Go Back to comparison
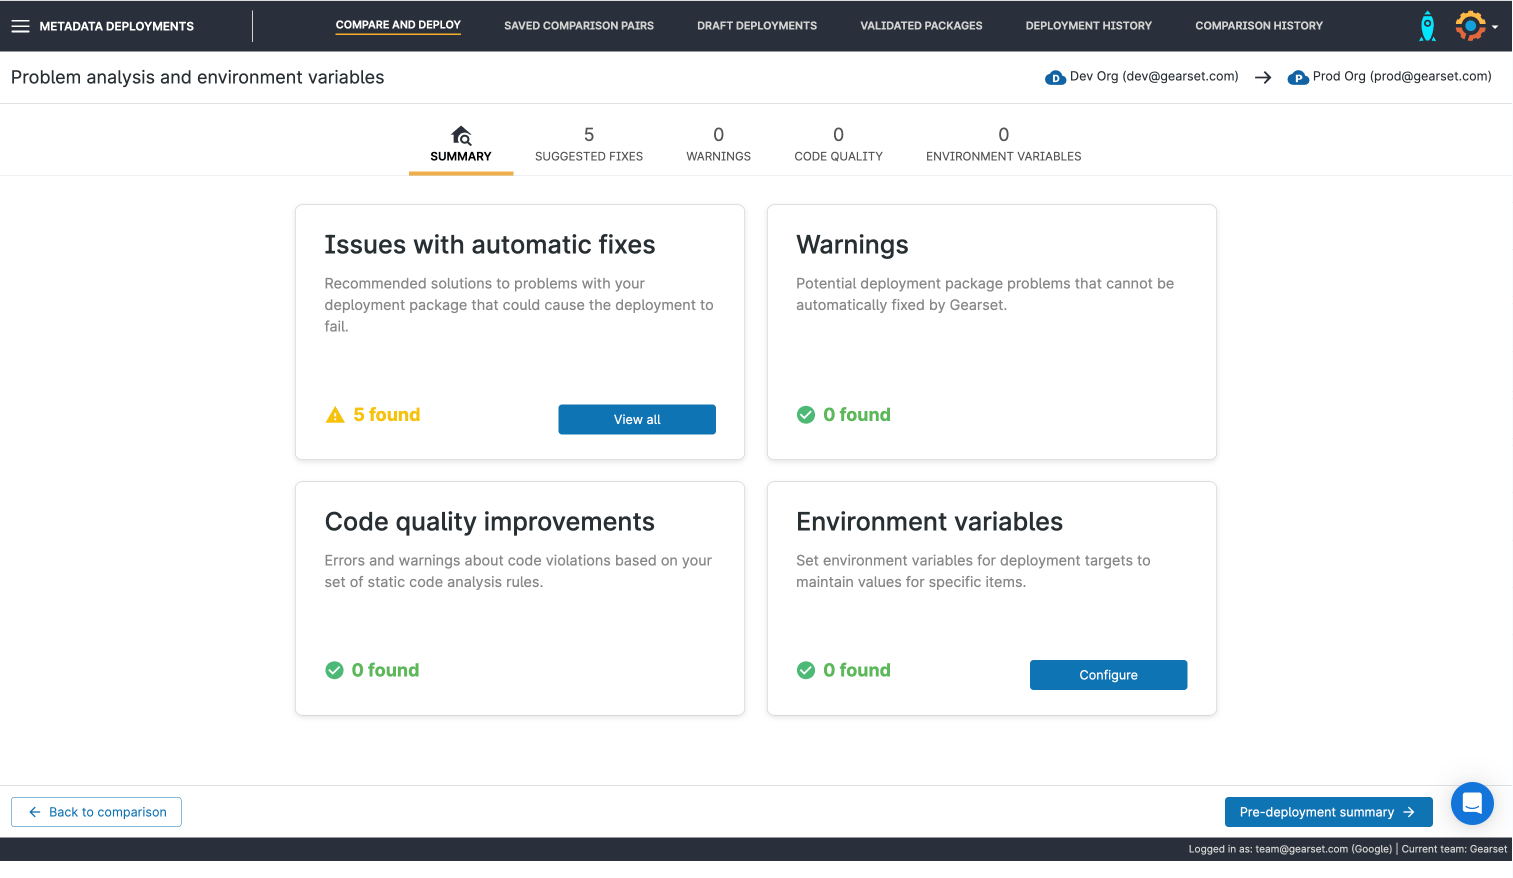This screenshot has width=1513, height=878. pos(96,812)
